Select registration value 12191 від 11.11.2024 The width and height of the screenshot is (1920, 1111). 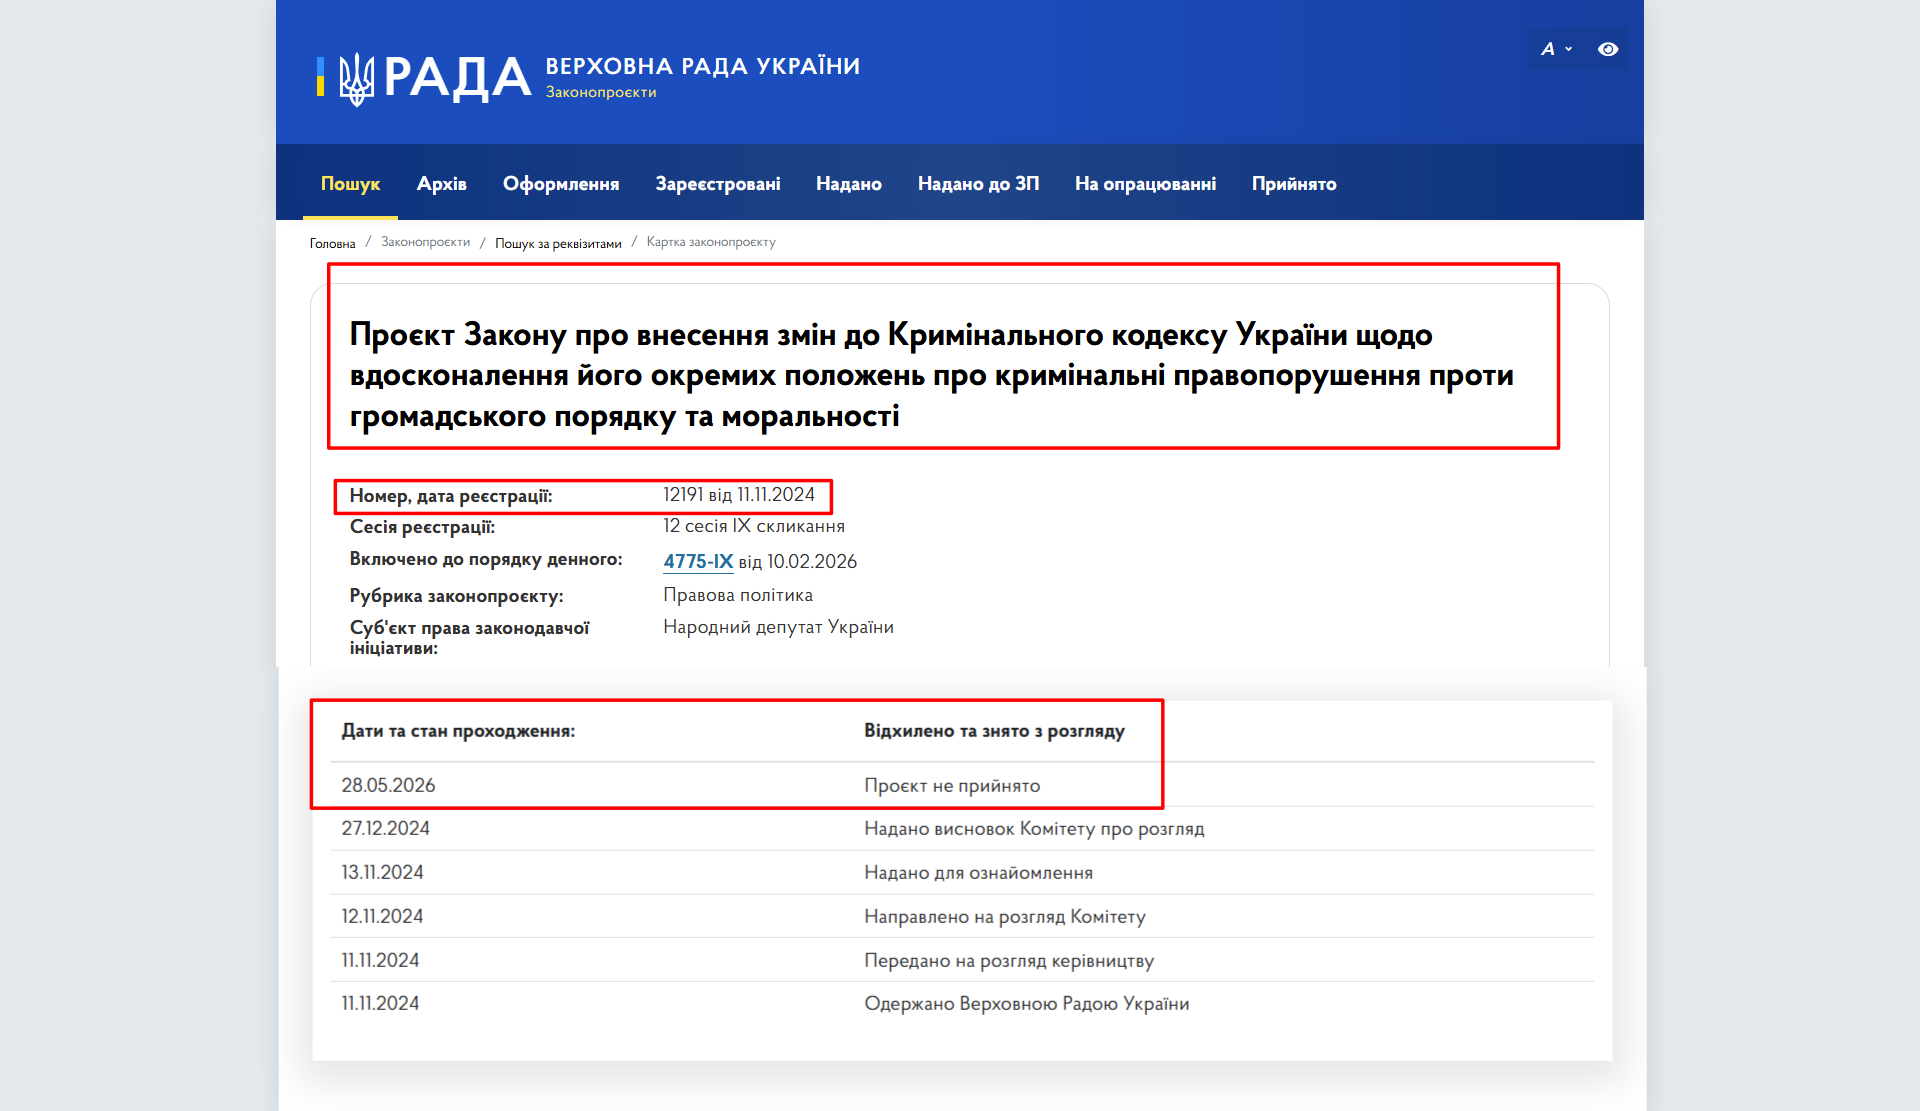[x=739, y=494]
